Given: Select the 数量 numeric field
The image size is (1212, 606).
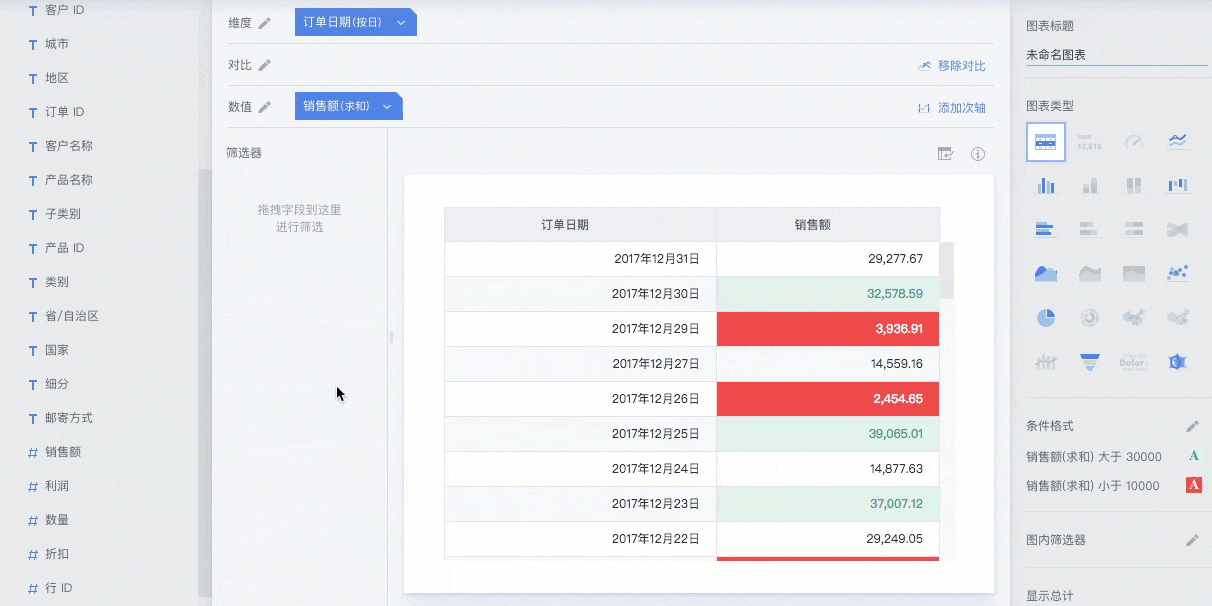Looking at the screenshot, I should (x=57, y=520).
